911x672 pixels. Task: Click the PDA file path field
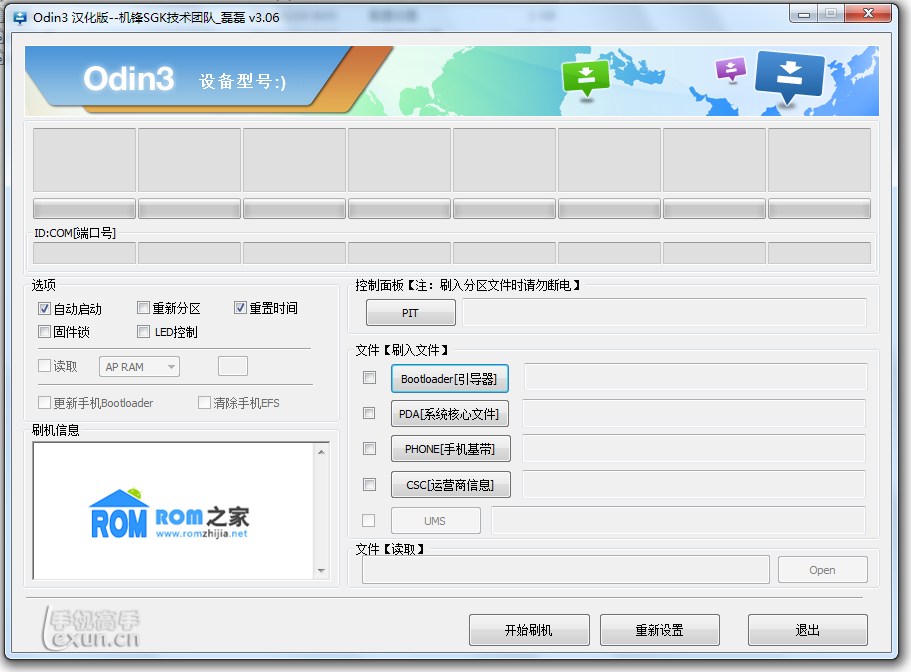coord(694,413)
